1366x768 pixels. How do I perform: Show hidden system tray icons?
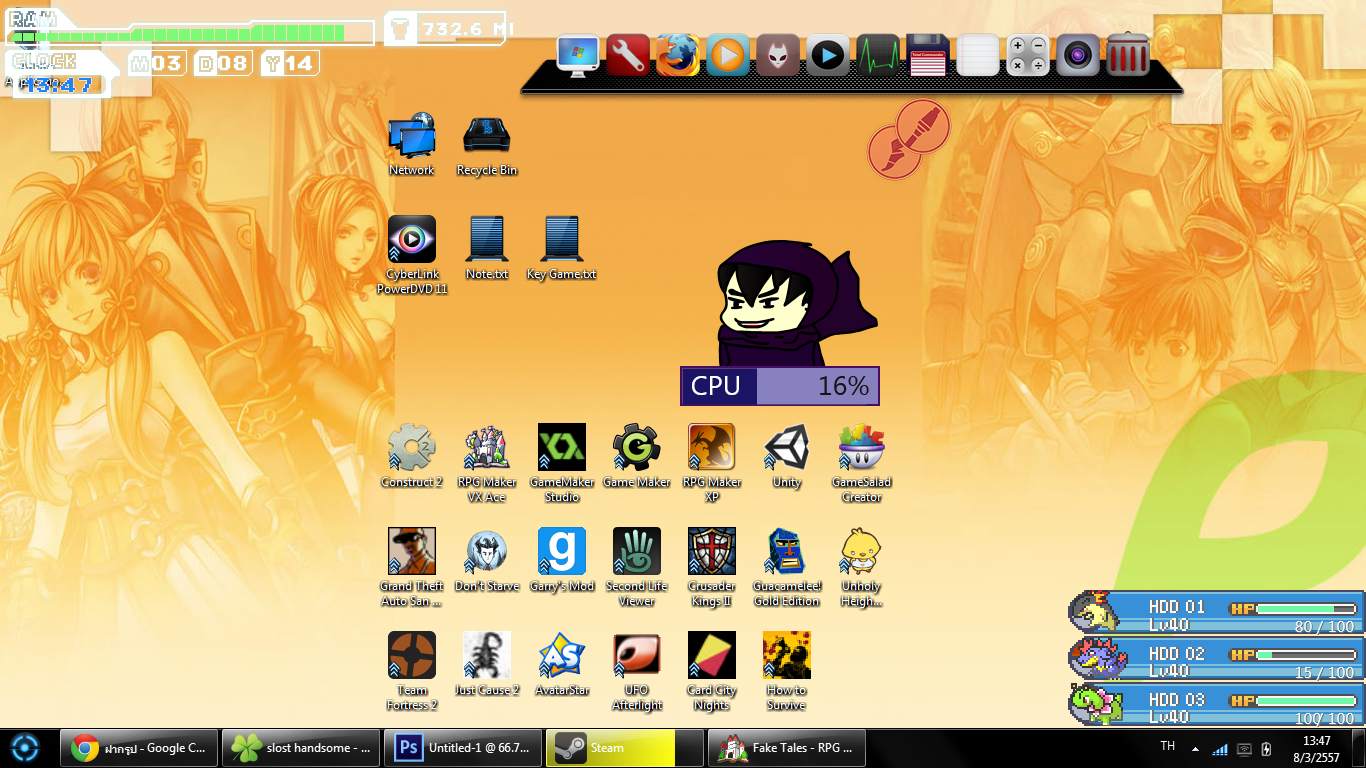1195,748
